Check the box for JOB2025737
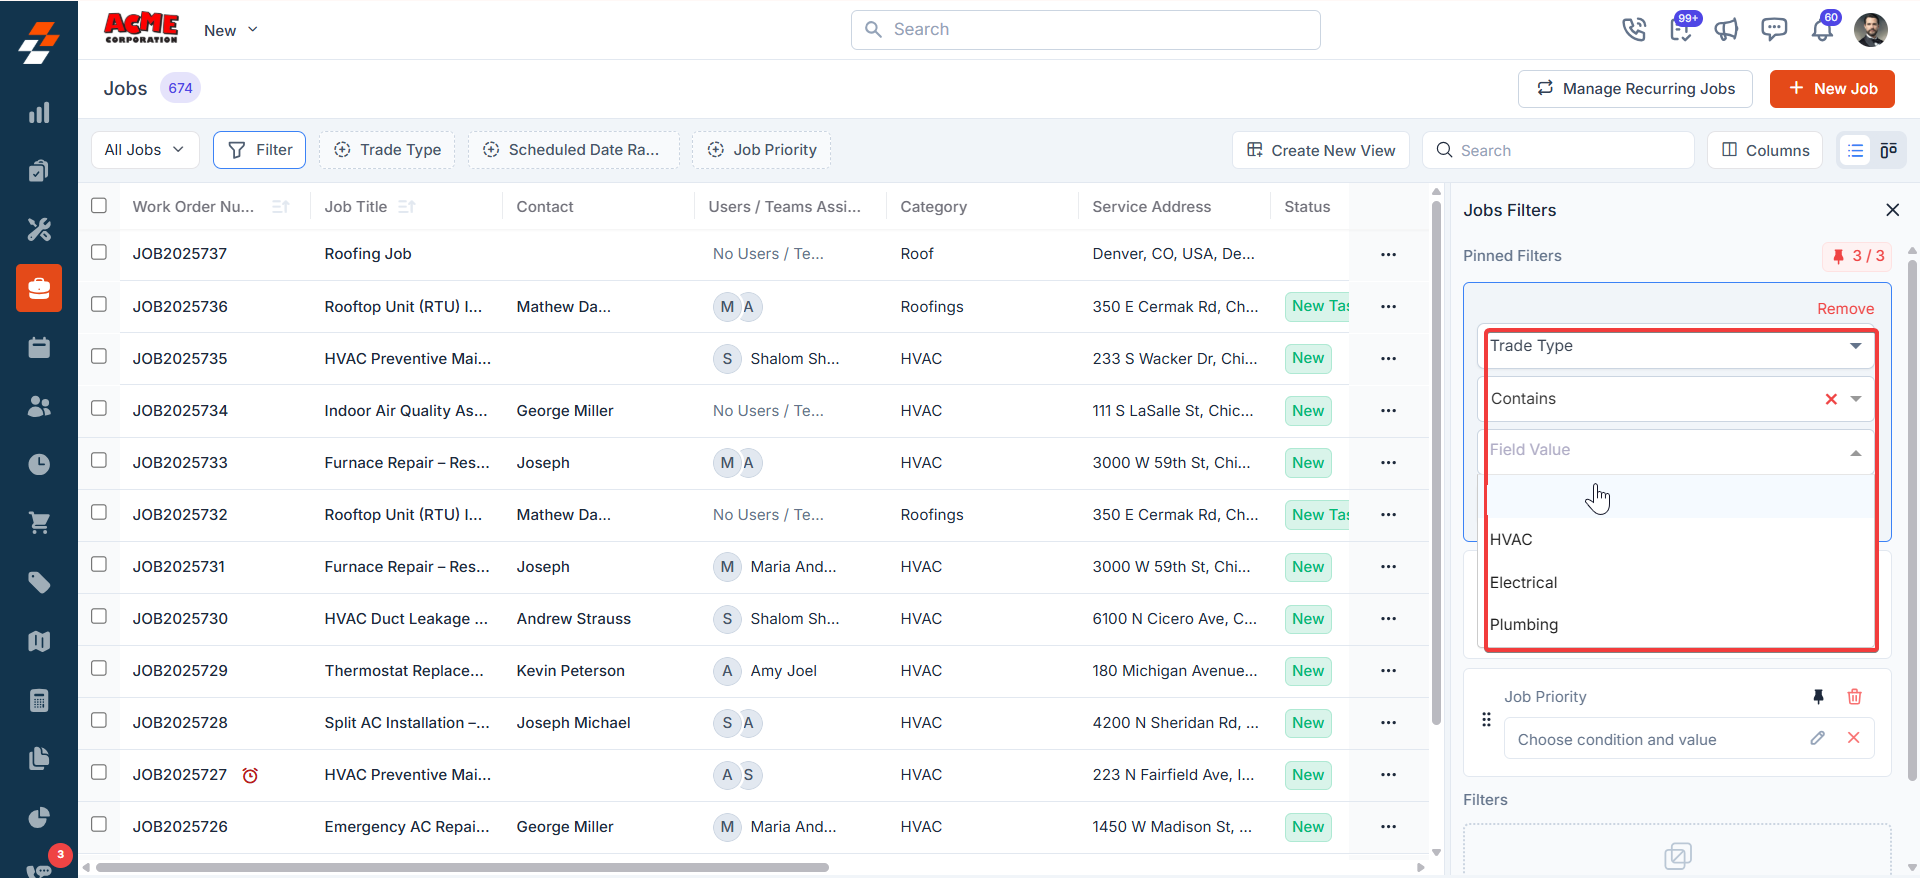 (x=99, y=252)
